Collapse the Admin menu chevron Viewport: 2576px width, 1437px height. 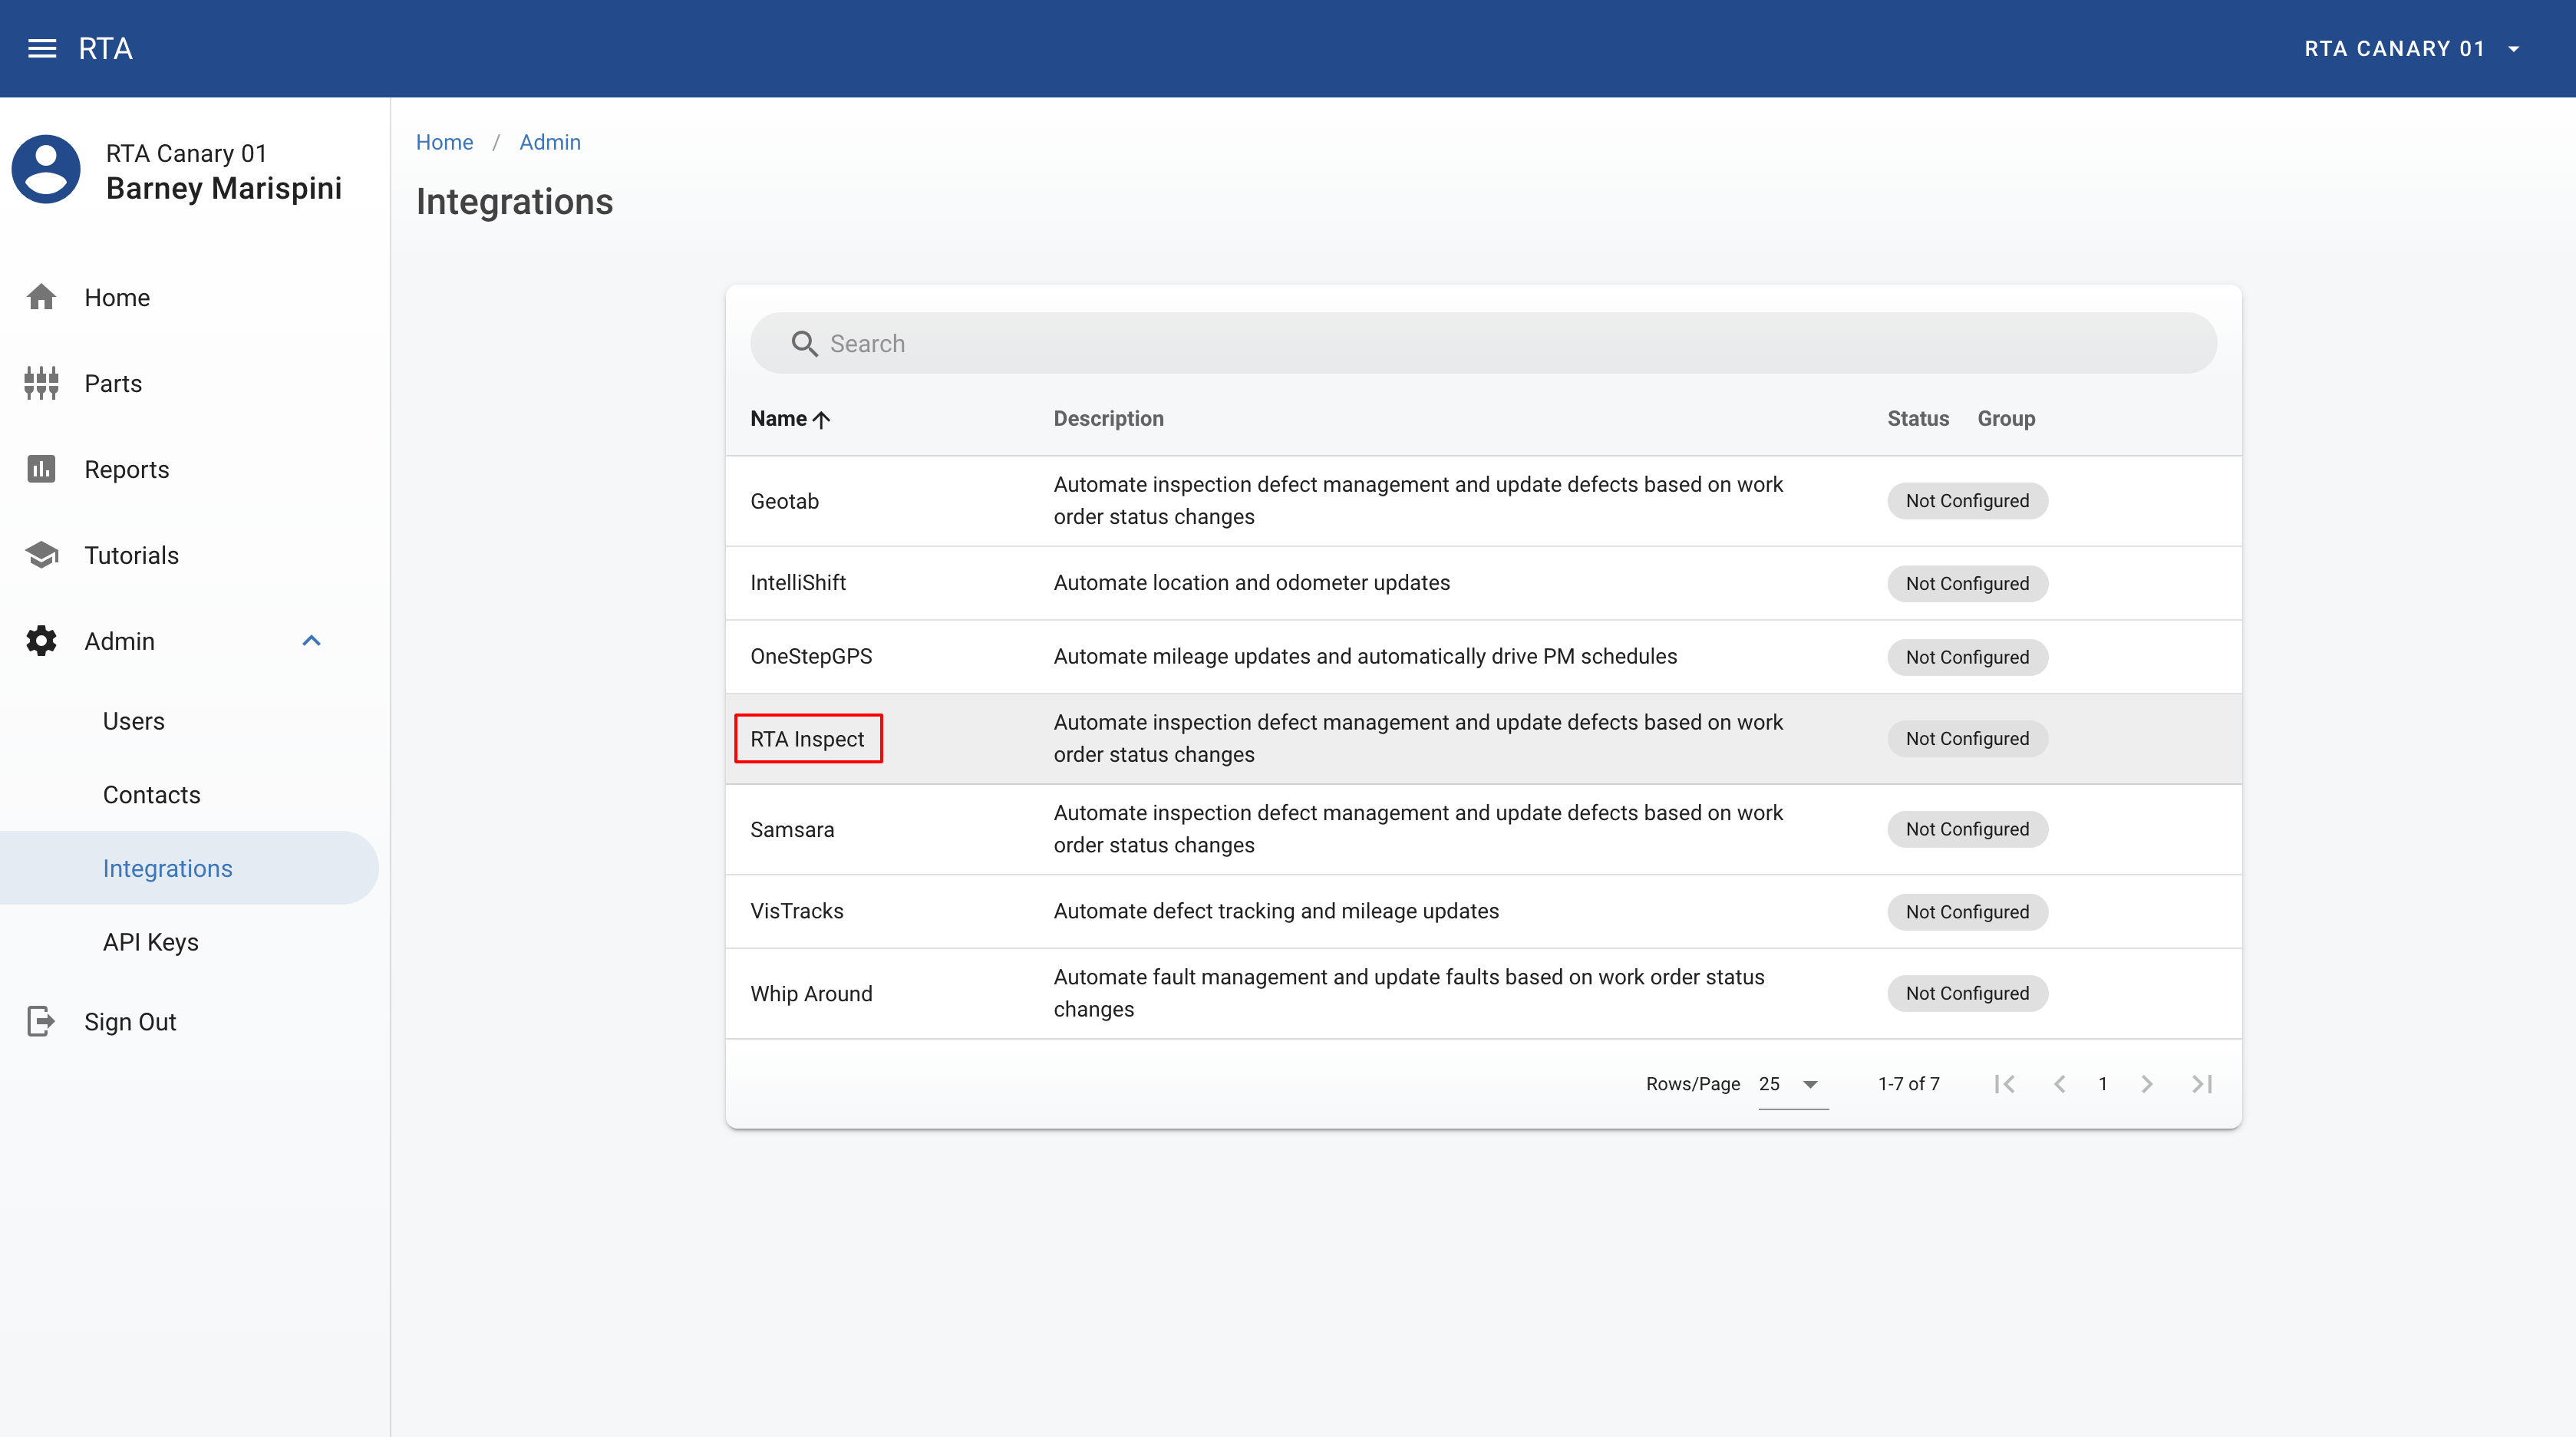click(x=311, y=641)
